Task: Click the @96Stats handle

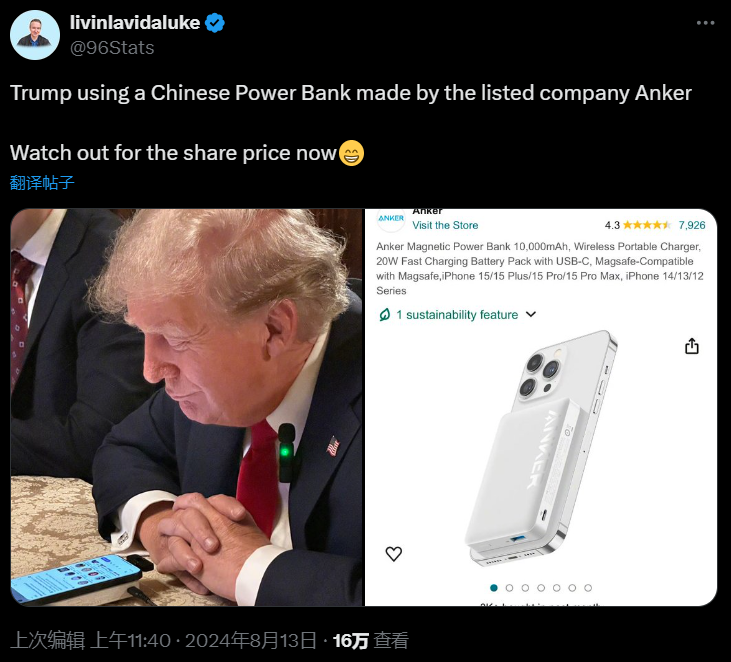Action: tap(112, 48)
